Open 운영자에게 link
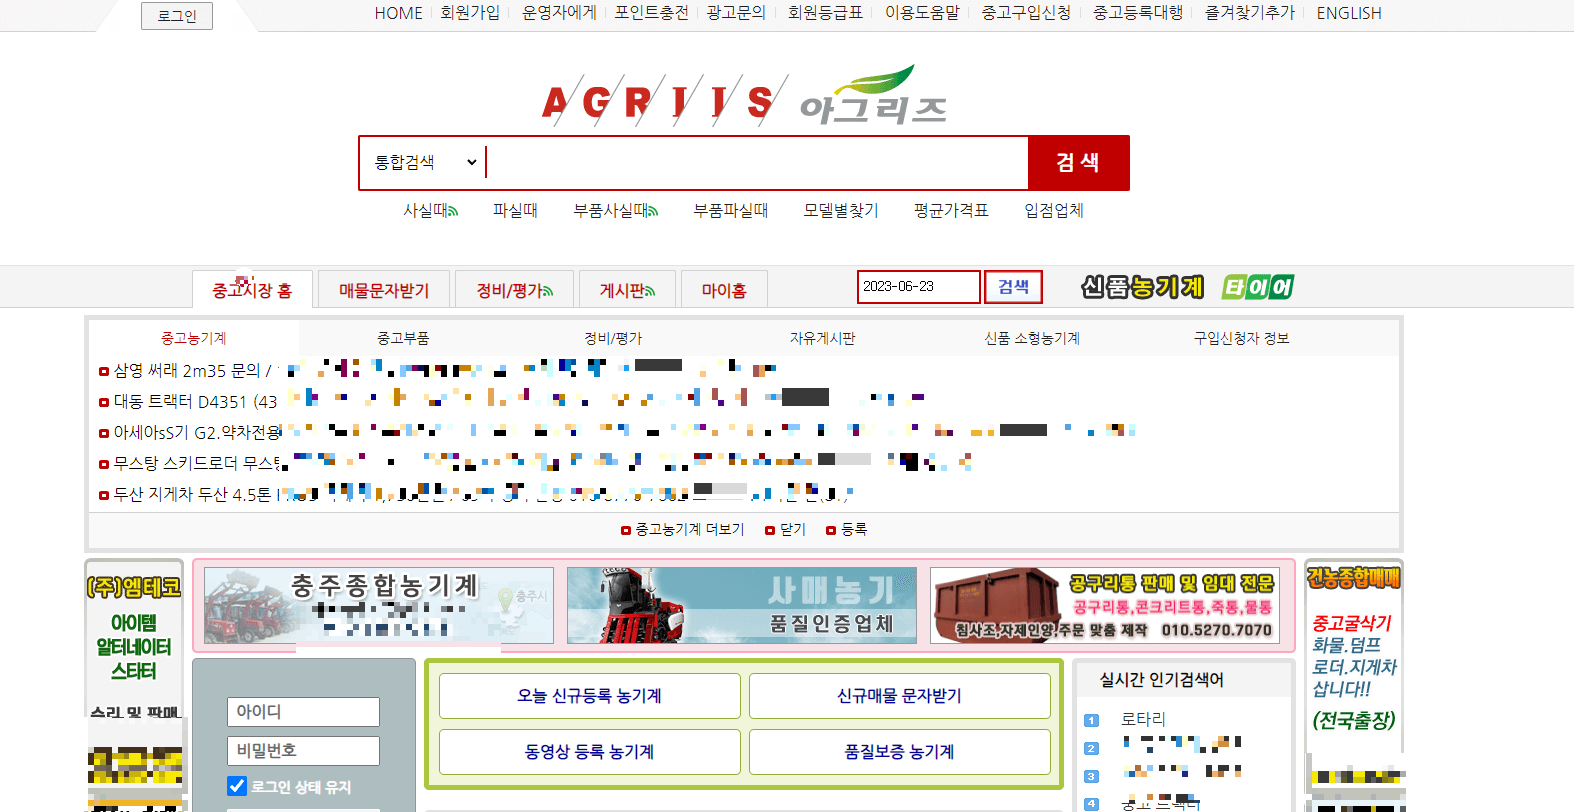Image resolution: width=1574 pixels, height=812 pixels. click(559, 13)
